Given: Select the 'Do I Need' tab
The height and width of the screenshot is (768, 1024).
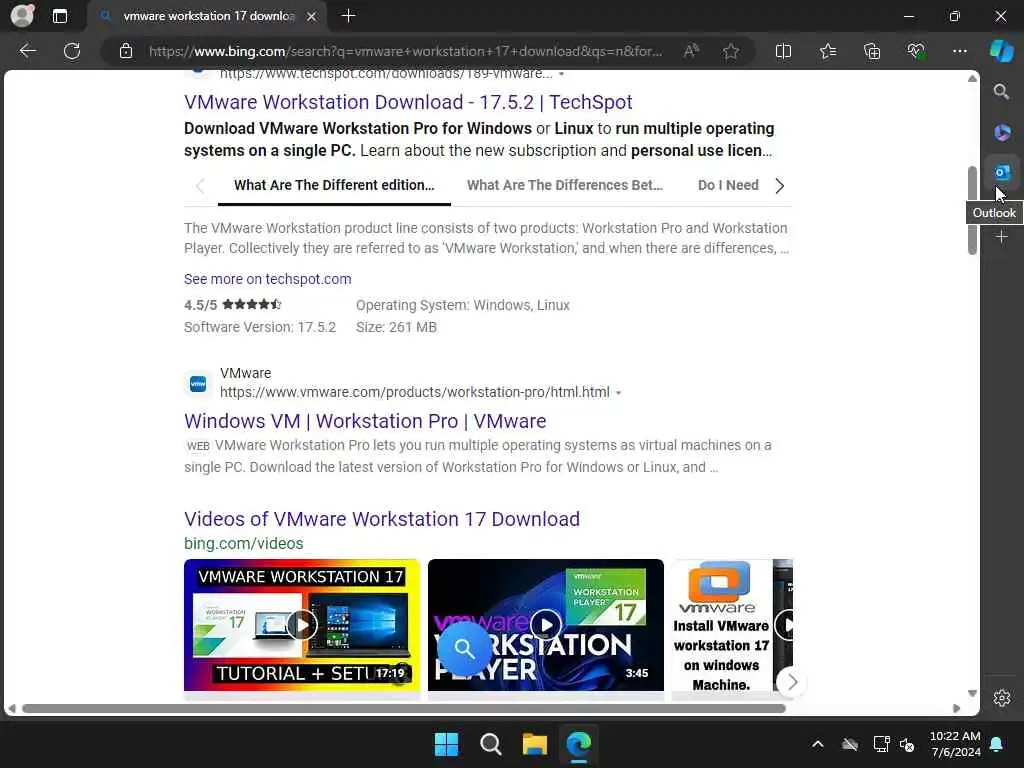Looking at the screenshot, I should [x=728, y=185].
